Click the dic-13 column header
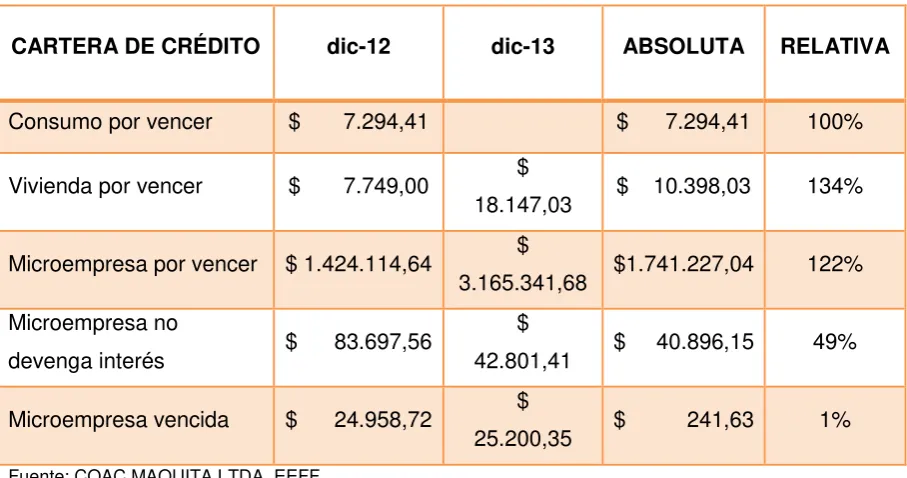The width and height of the screenshot is (907, 478). coord(523,46)
